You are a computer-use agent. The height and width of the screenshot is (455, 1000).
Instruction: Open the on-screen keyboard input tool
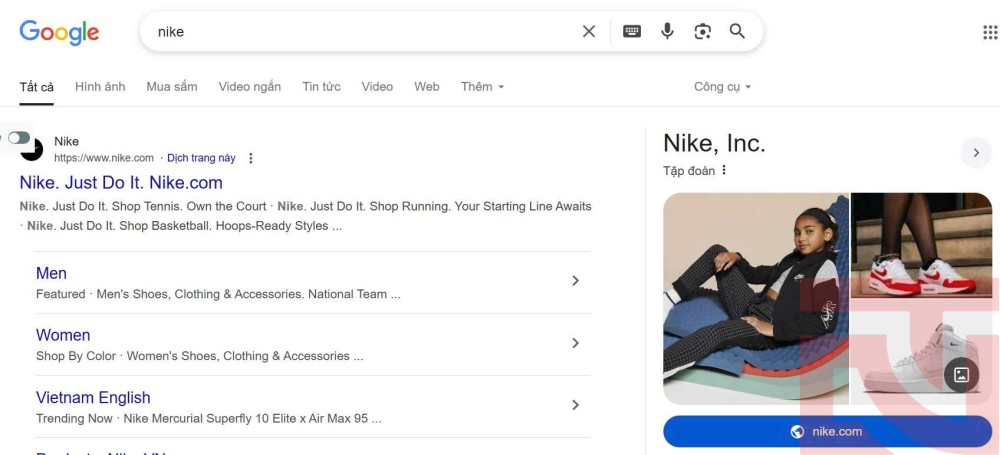coord(631,31)
